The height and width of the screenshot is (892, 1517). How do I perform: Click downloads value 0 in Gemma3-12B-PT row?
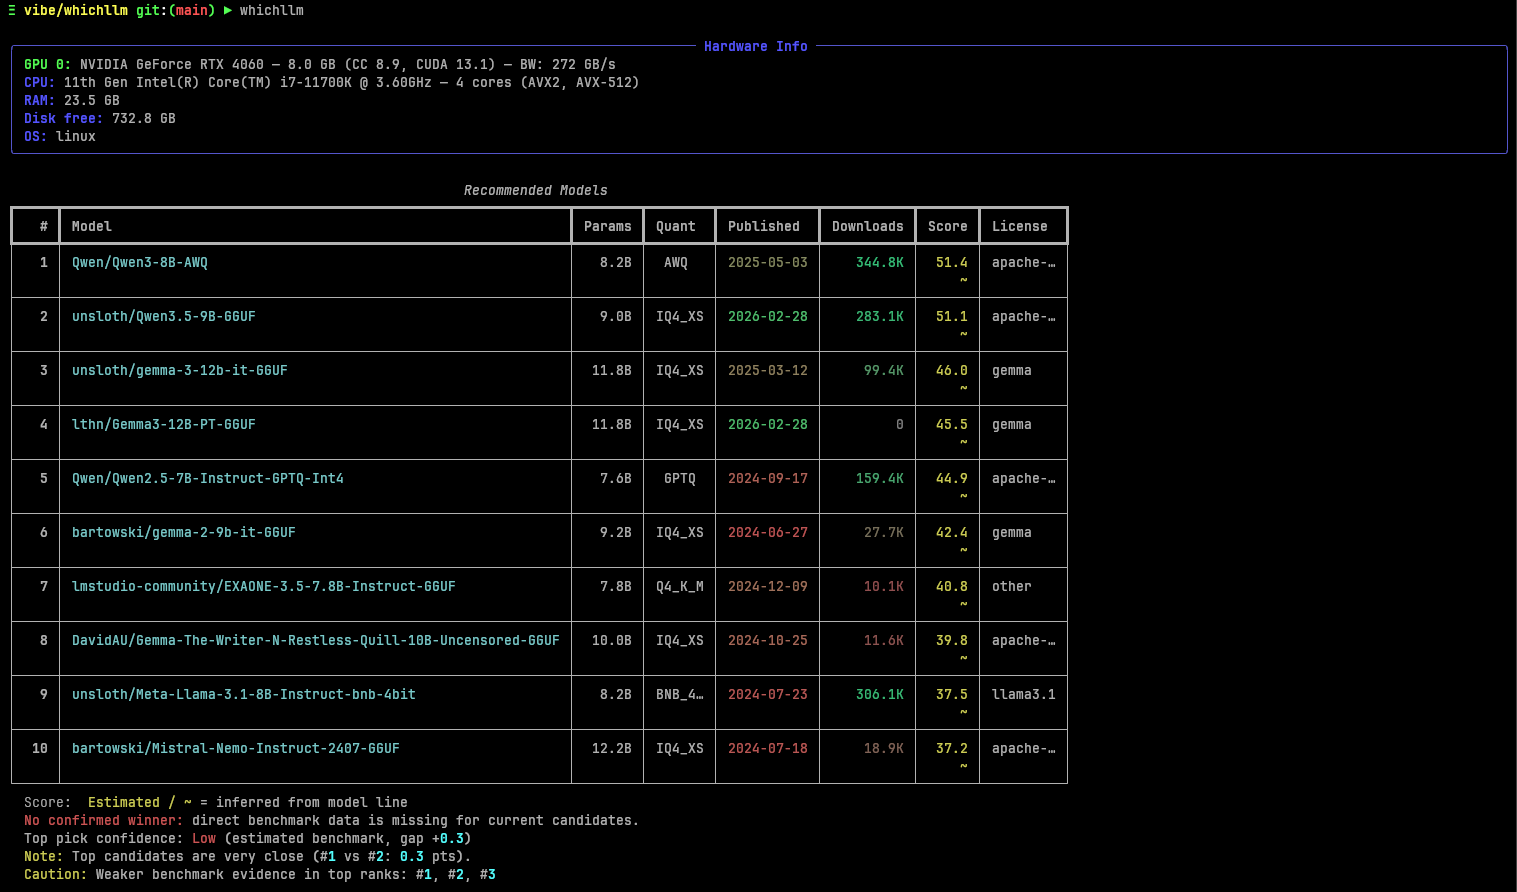point(900,425)
